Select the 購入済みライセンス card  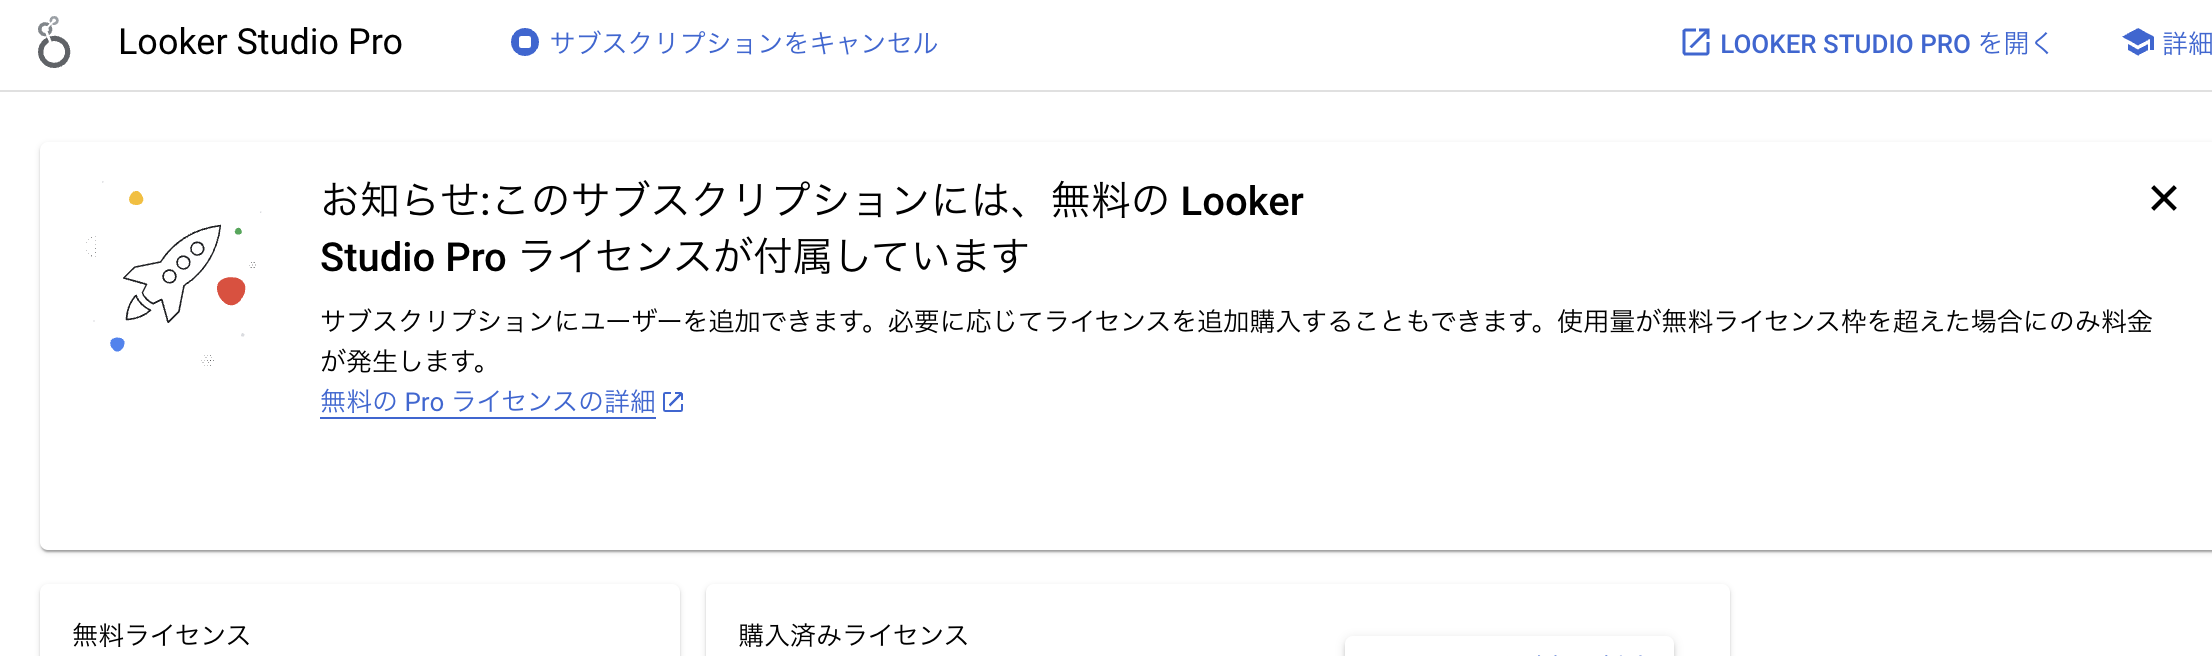point(1218,620)
